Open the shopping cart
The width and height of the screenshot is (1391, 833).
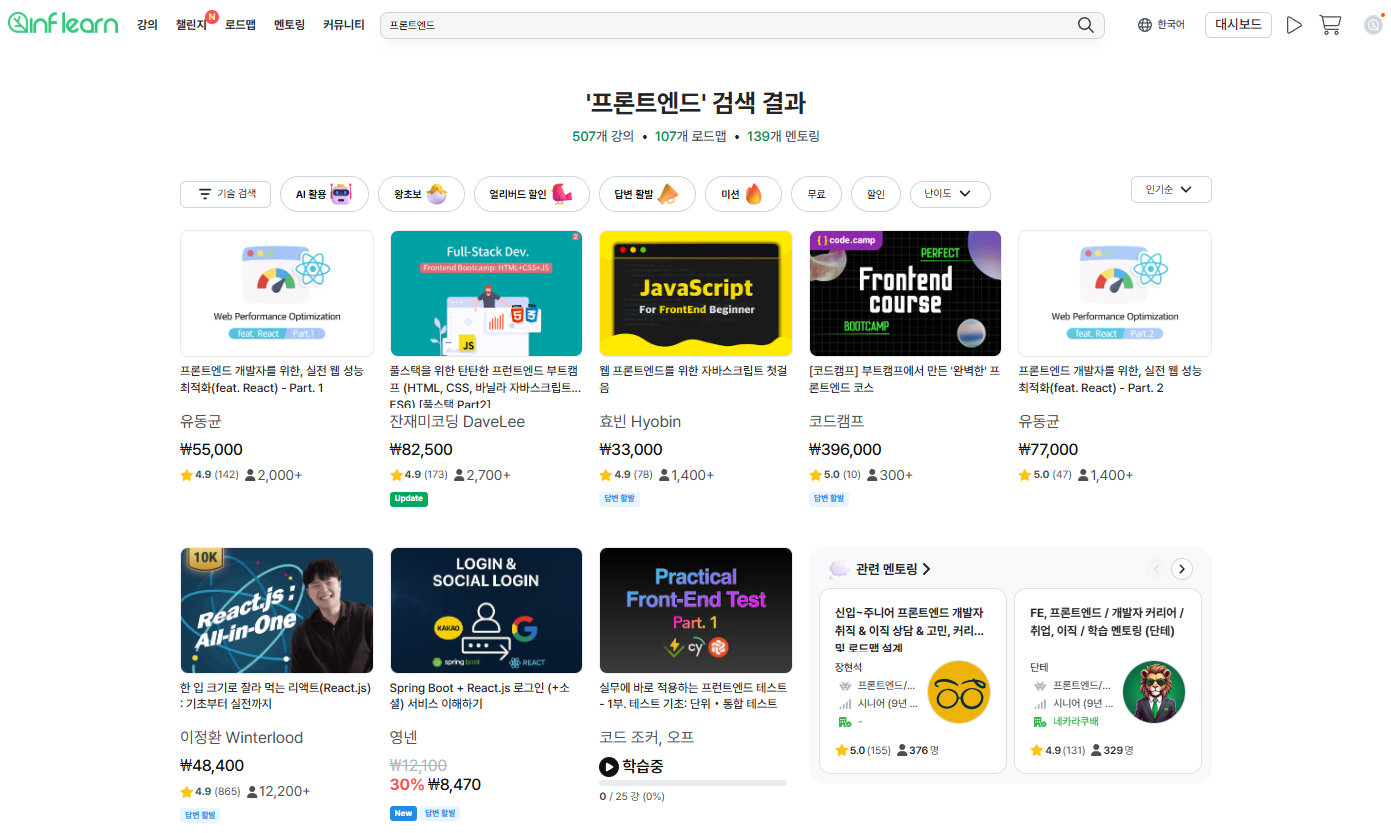click(1330, 25)
